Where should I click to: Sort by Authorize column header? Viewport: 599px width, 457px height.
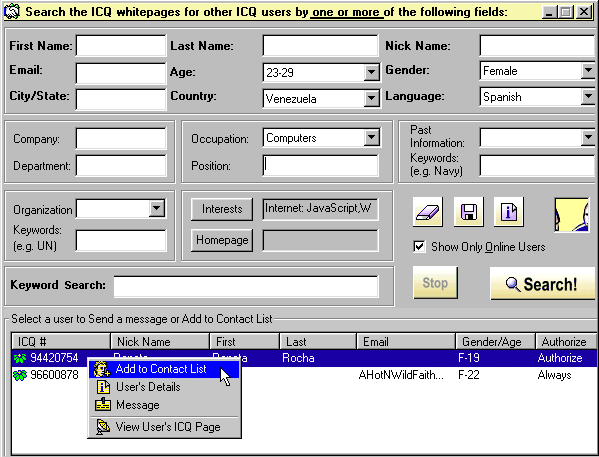[566, 341]
